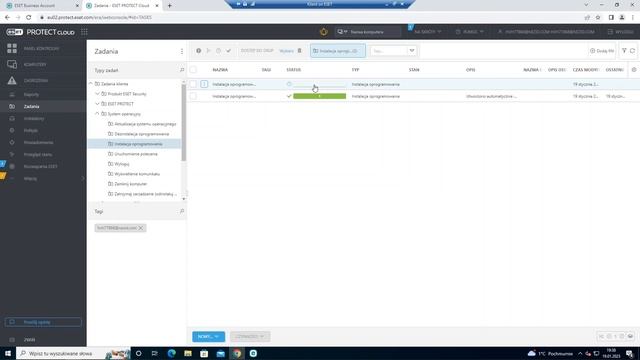
Task: Click the Windows Start button
Action: (8, 353)
